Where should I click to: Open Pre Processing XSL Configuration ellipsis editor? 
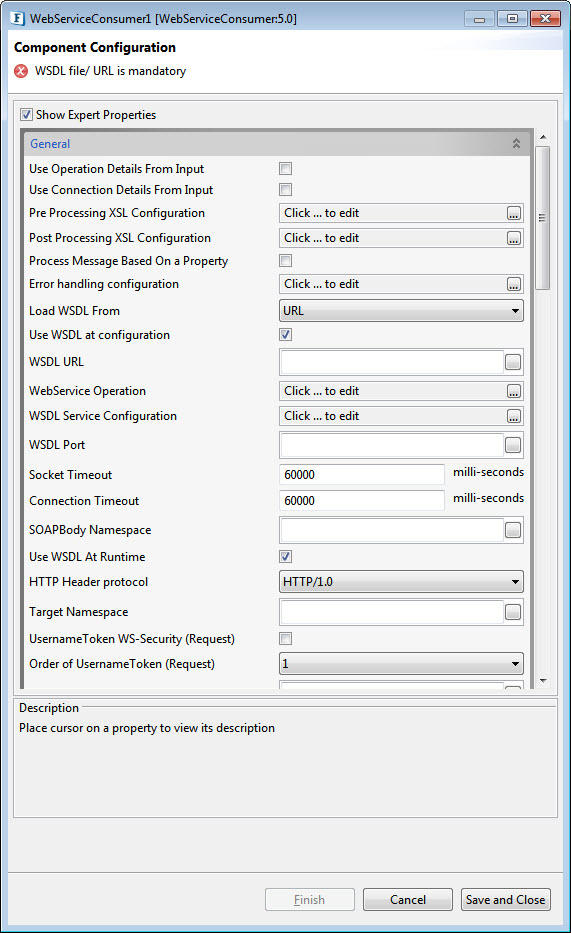pyautogui.click(x=514, y=213)
